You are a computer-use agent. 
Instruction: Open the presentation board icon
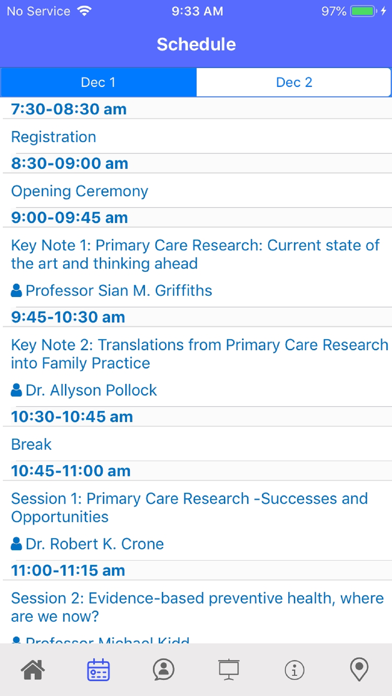(229, 669)
